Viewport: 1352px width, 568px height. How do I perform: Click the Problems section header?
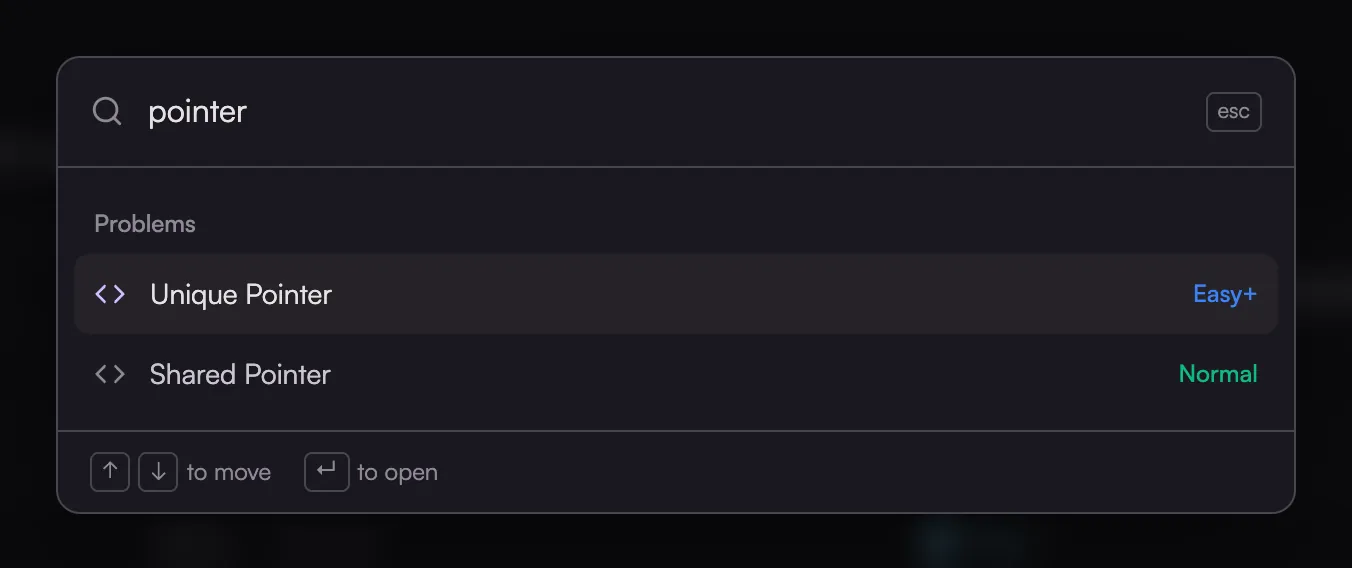(x=145, y=224)
